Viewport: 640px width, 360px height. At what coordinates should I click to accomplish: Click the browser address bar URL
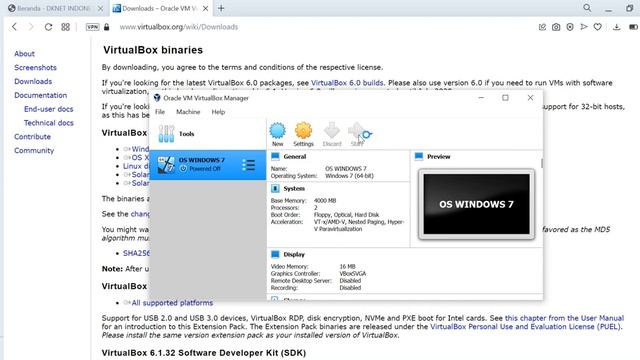178,27
